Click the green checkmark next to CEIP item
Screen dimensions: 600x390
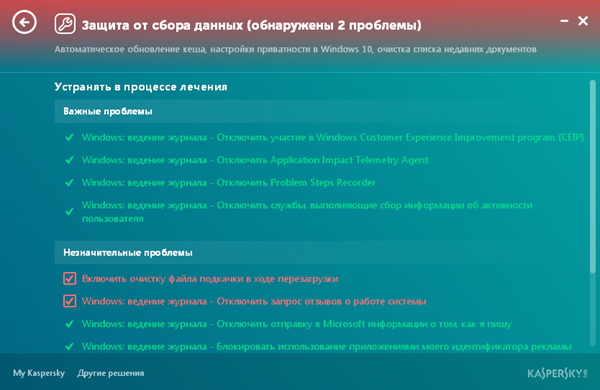69,137
